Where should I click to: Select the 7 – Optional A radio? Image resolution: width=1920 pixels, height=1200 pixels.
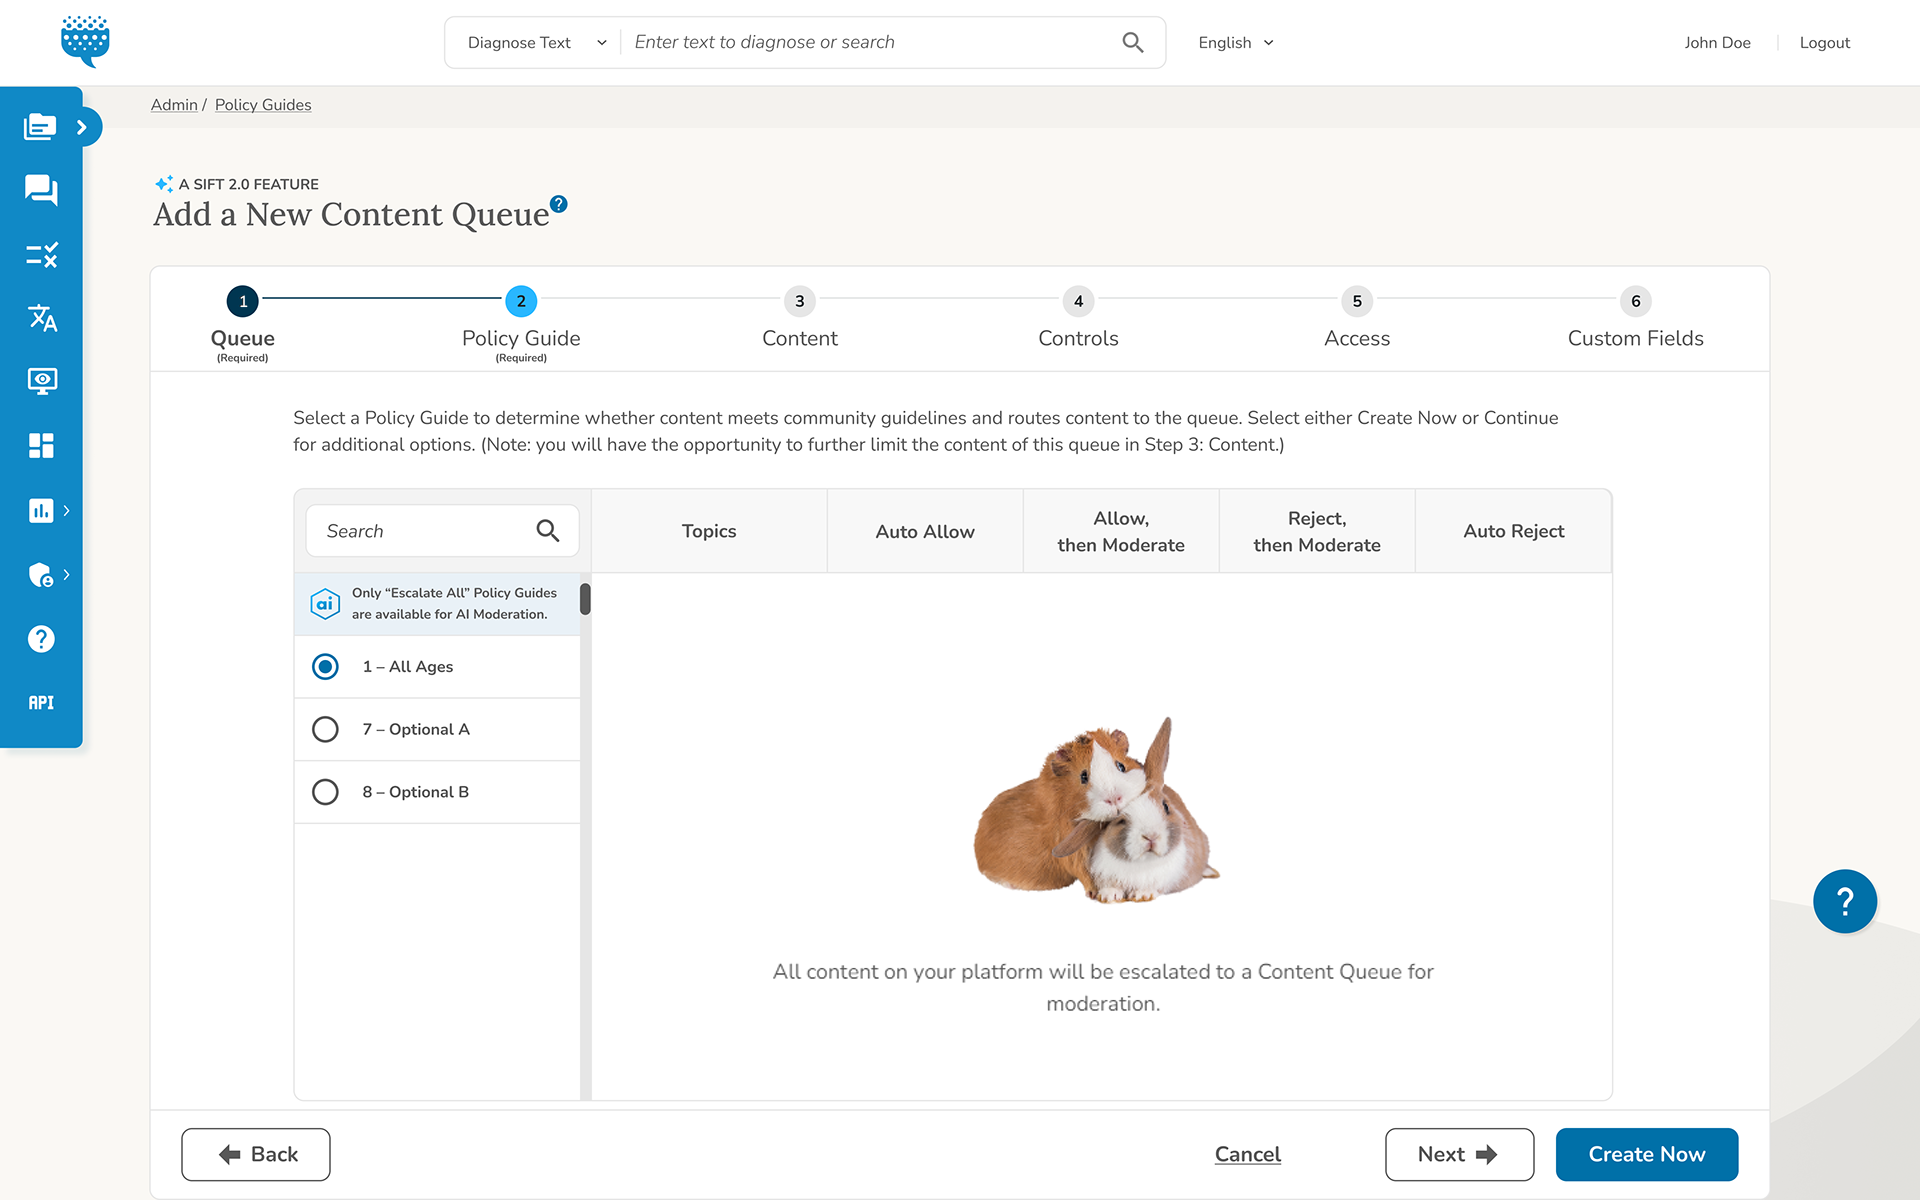point(325,729)
